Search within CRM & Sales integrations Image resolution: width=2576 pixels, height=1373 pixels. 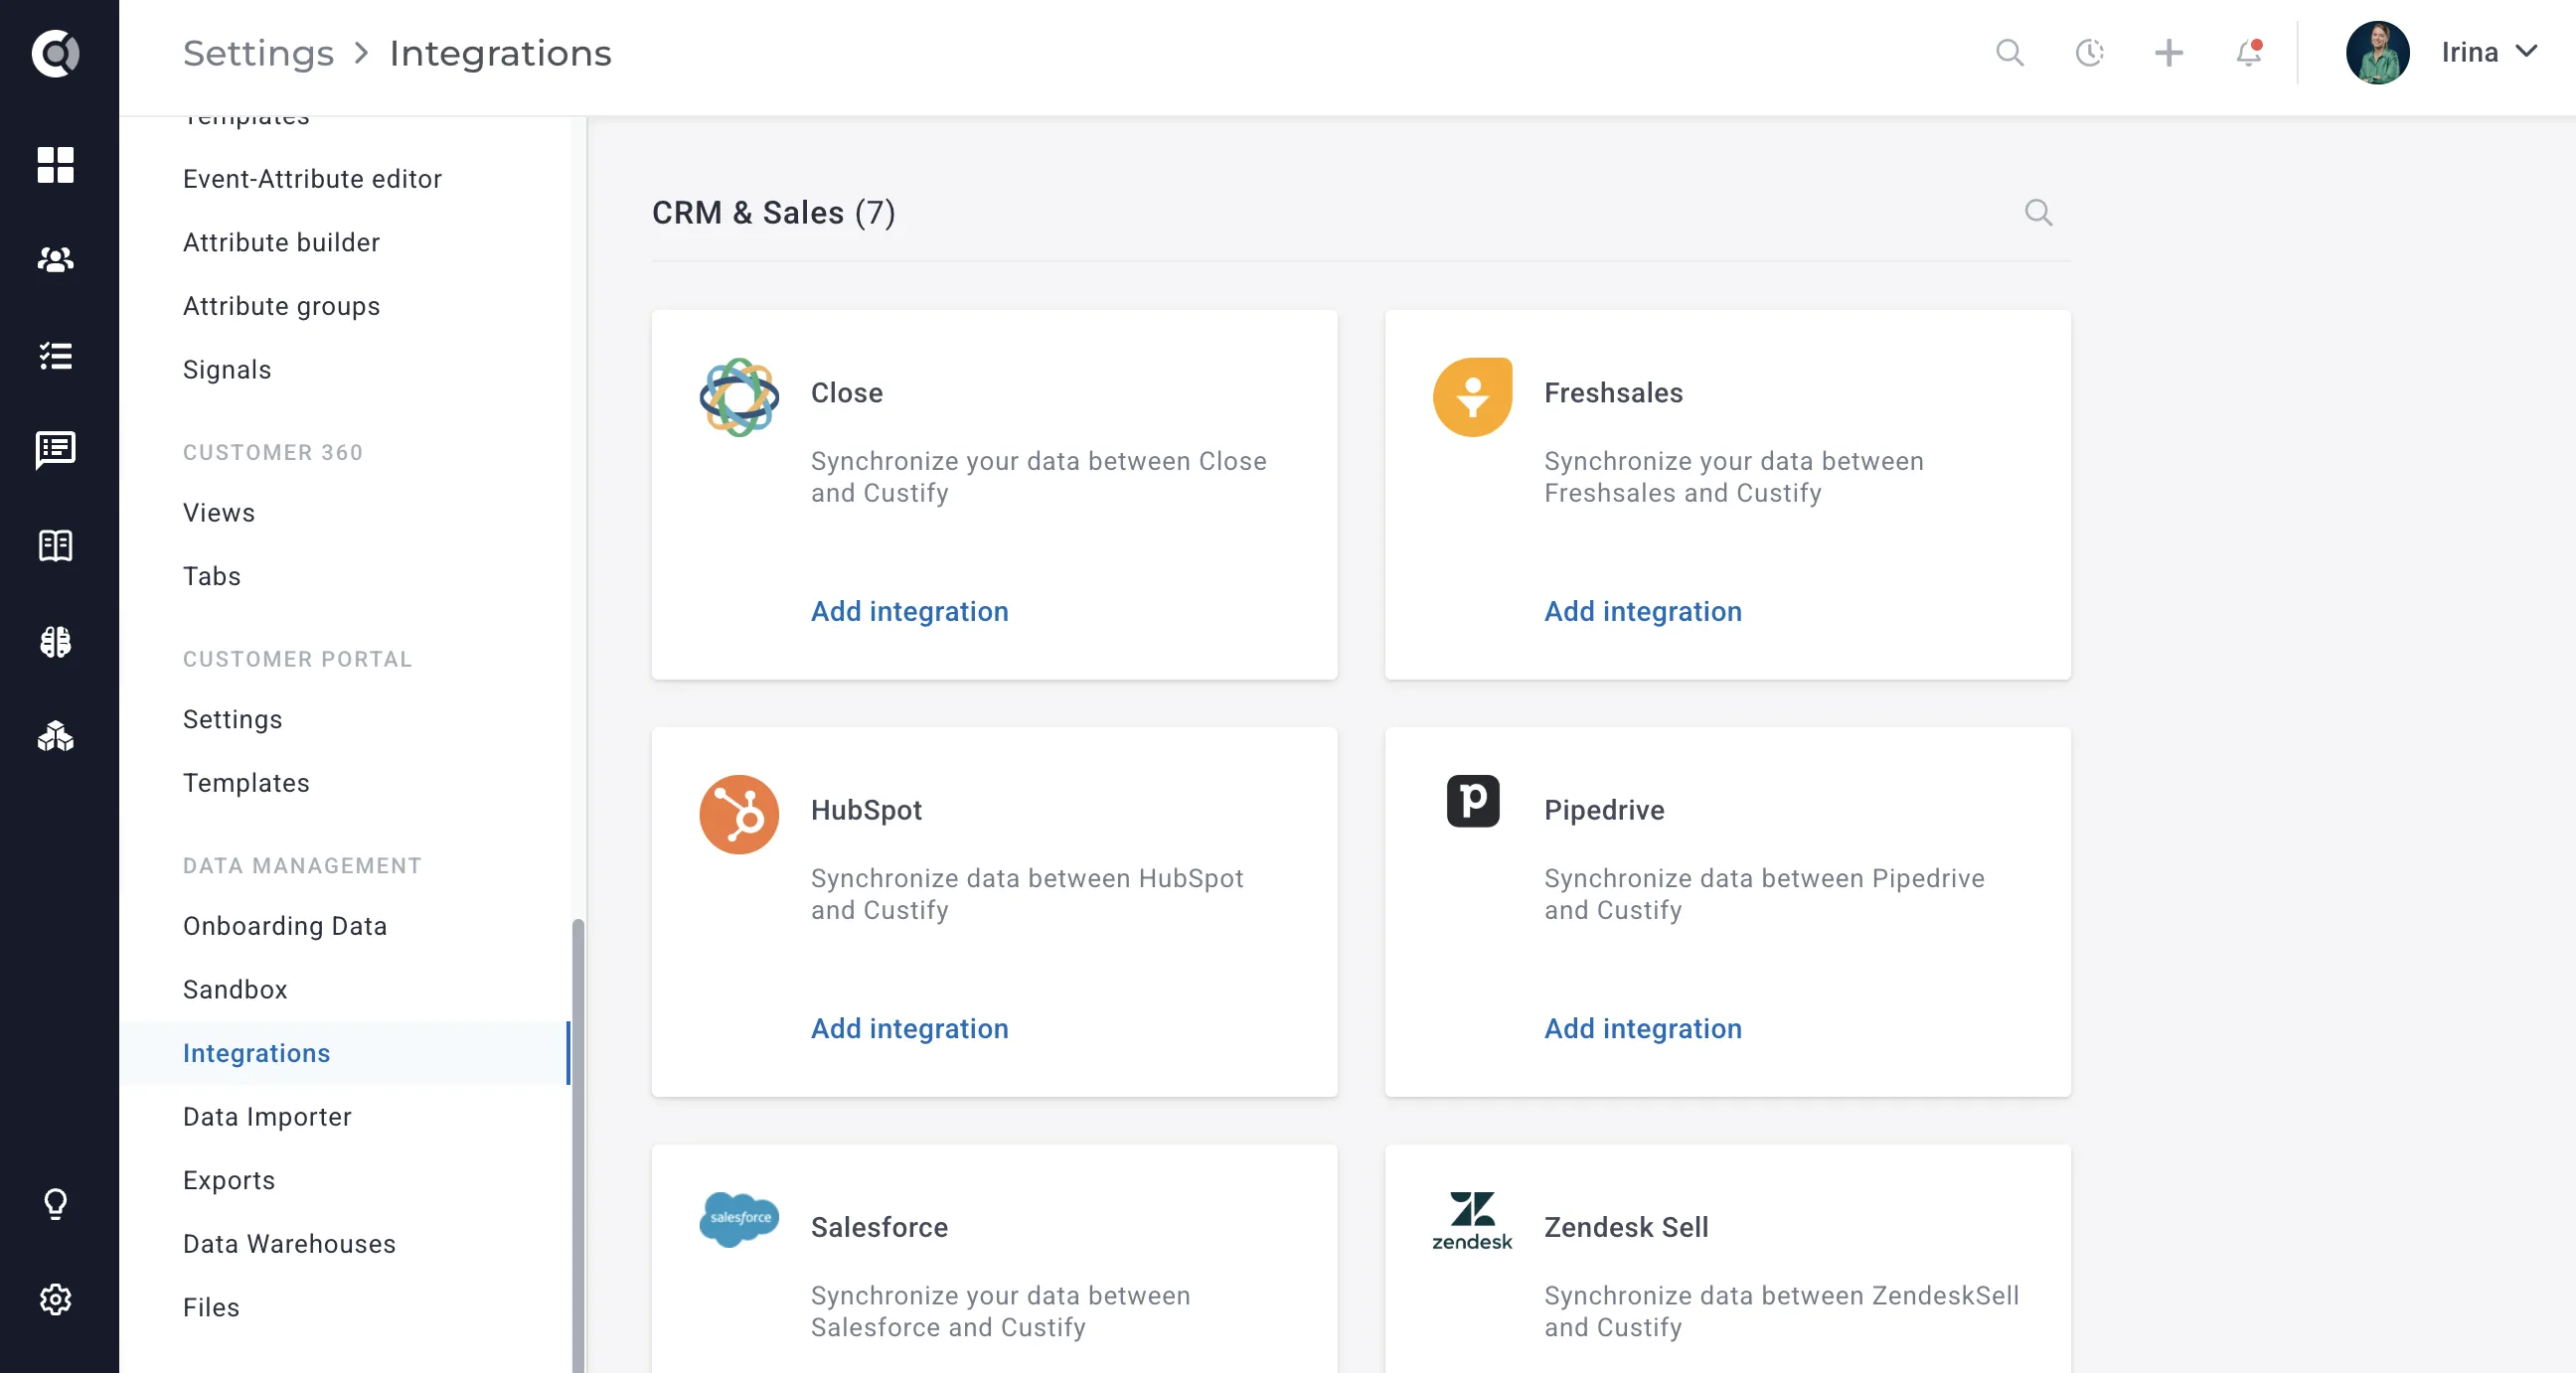pyautogui.click(x=2038, y=212)
